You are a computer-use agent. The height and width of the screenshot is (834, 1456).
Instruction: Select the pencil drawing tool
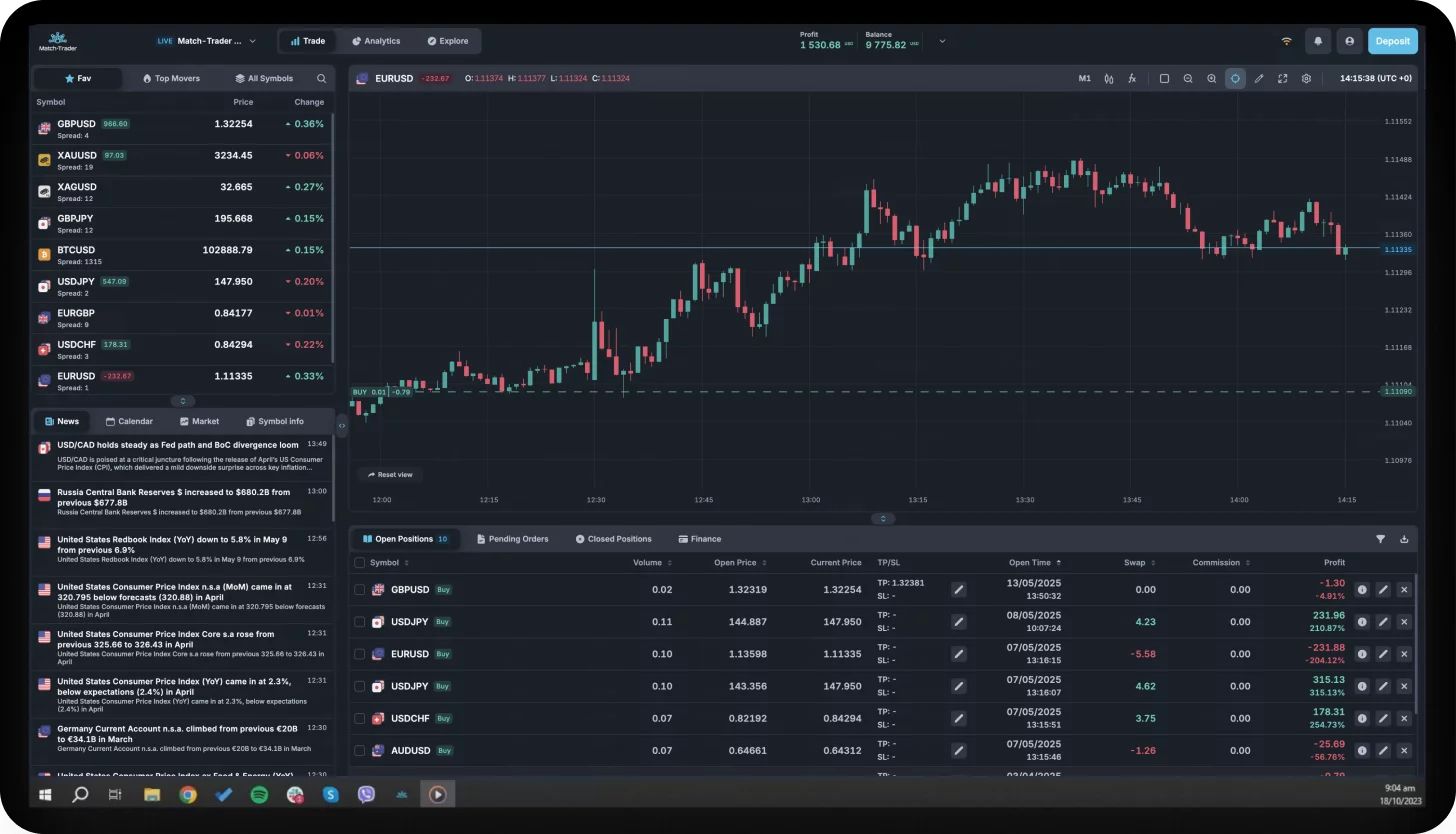1259,78
